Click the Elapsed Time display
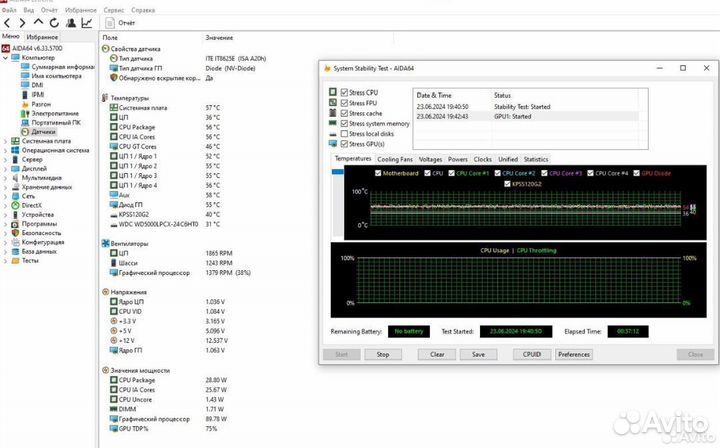720x448 pixels. point(628,331)
